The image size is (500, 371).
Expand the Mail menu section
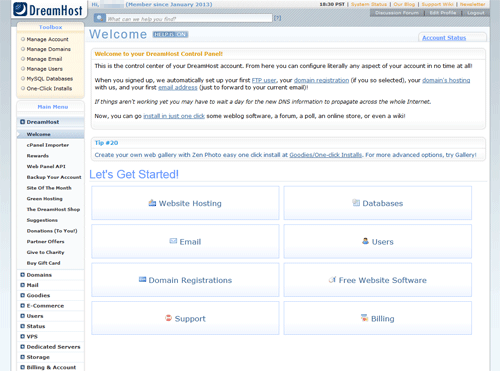(22, 285)
